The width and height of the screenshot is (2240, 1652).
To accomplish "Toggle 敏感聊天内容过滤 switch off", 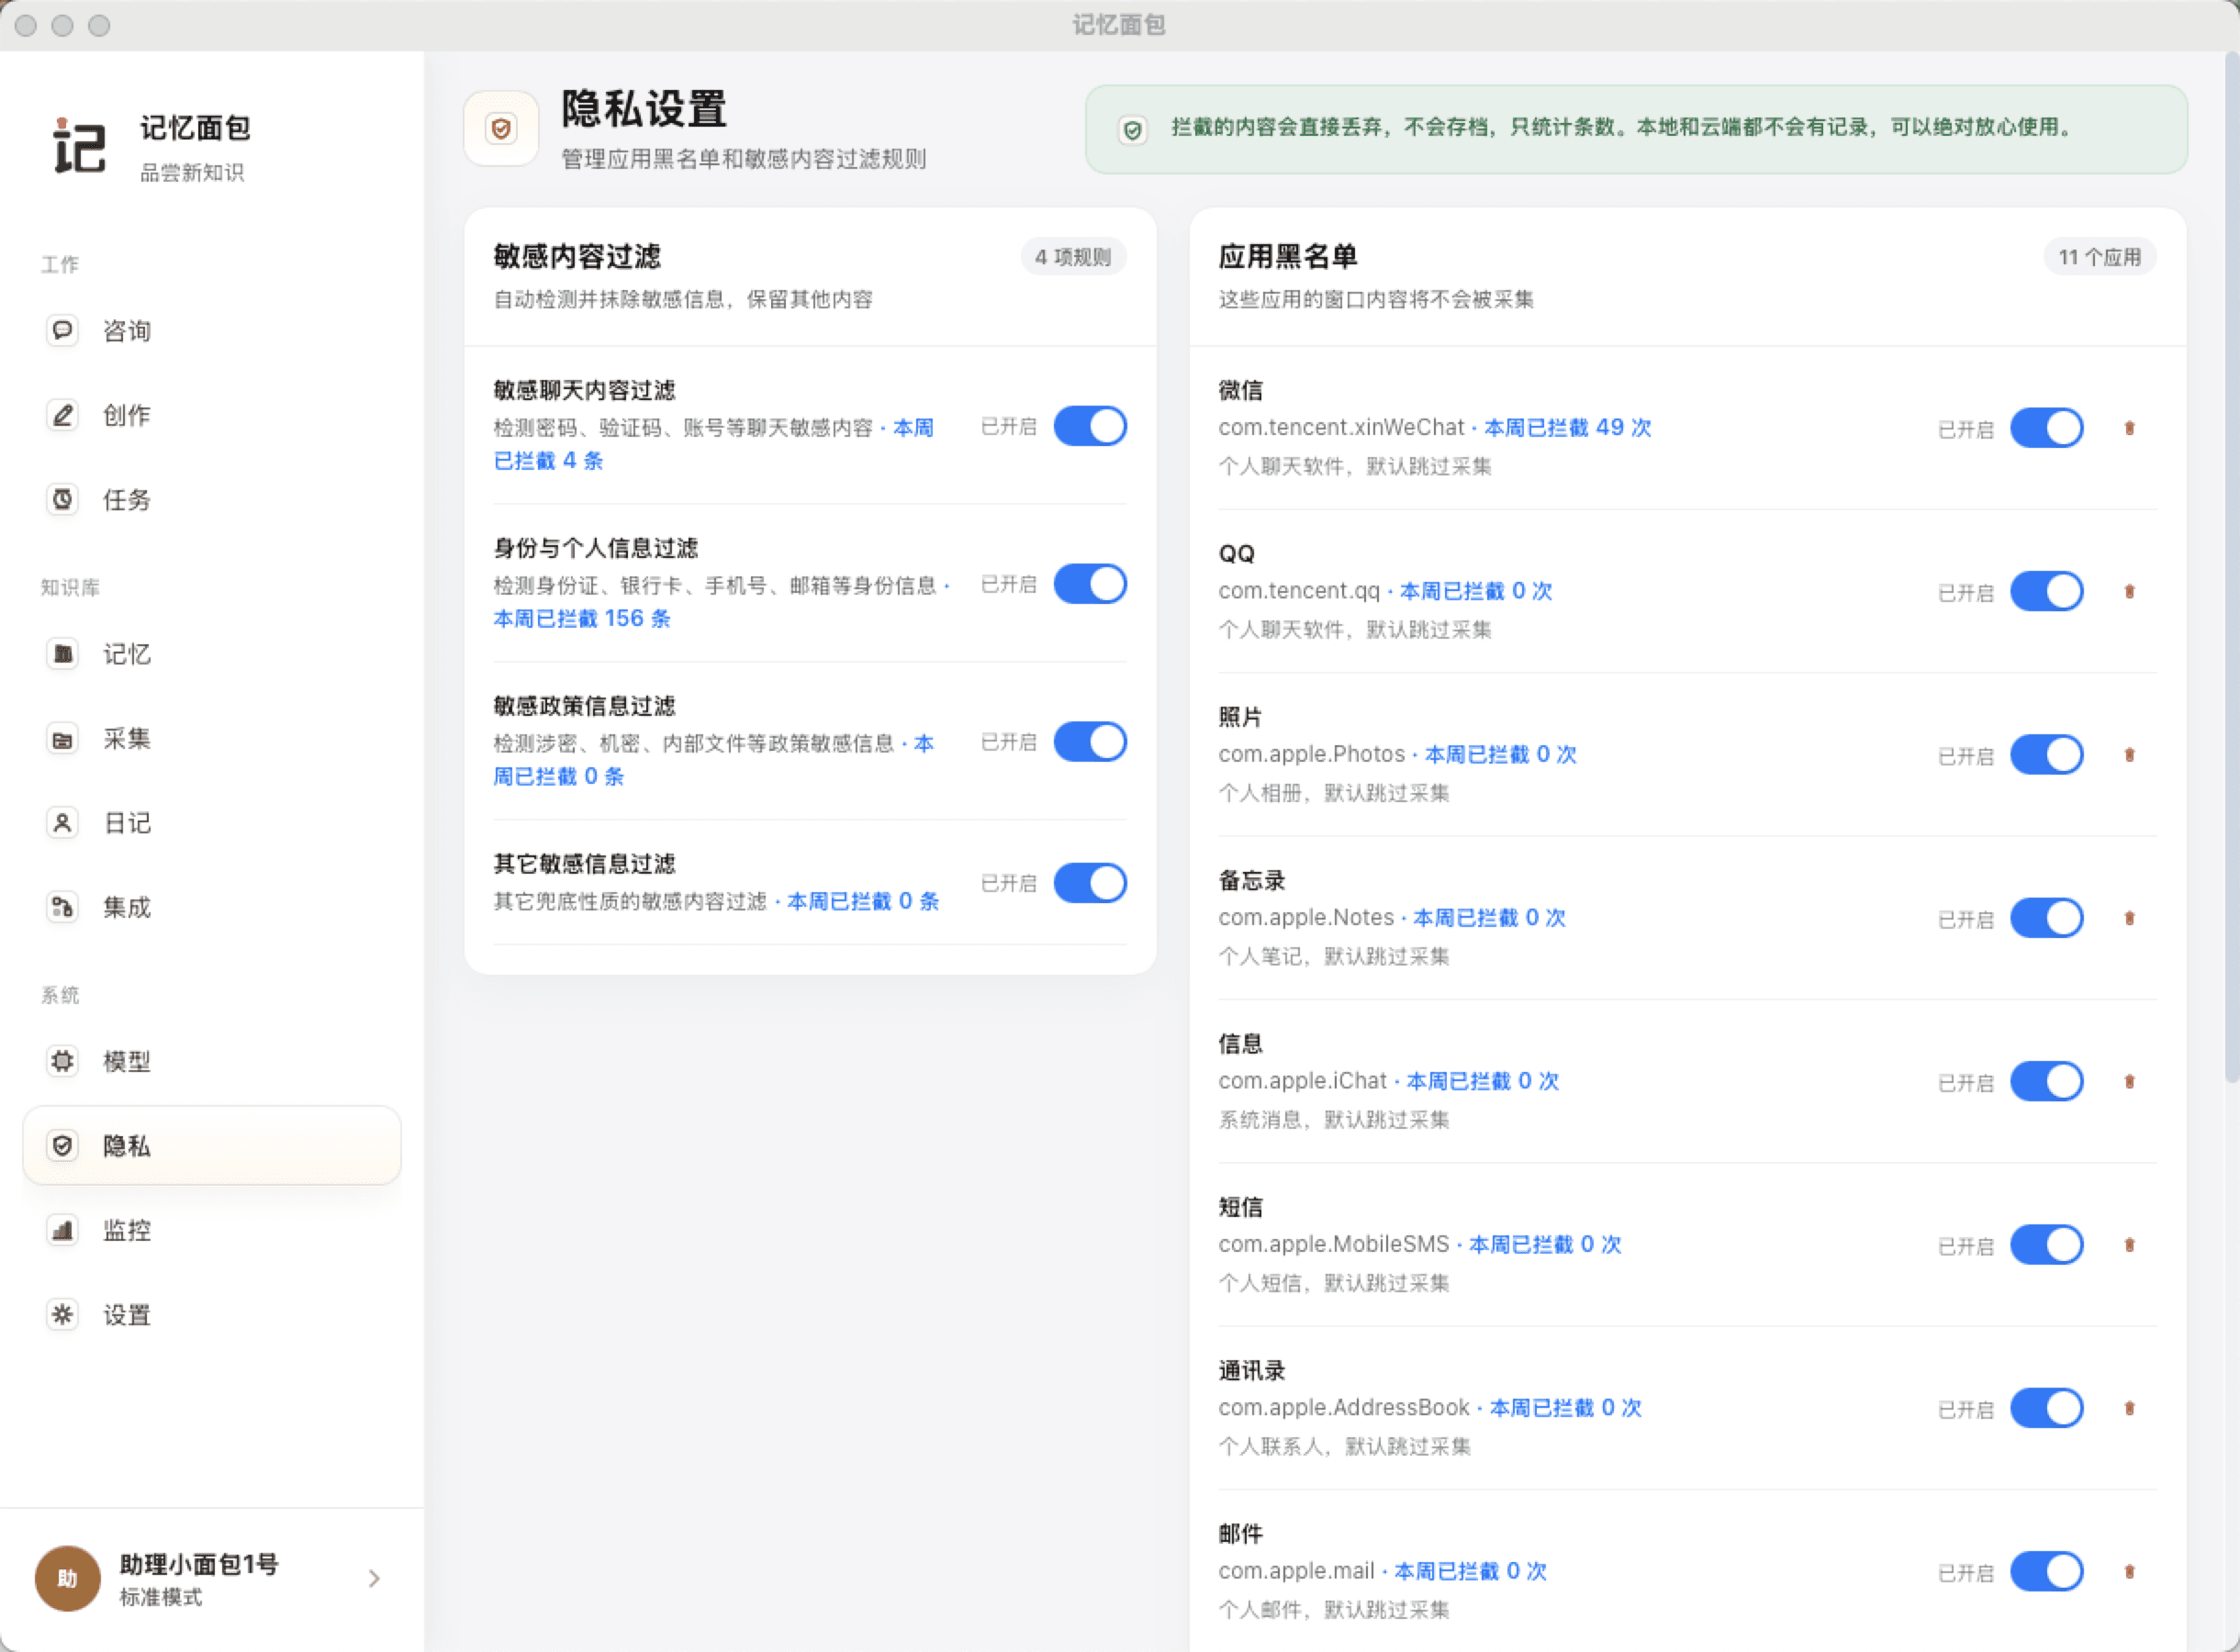I will point(1090,426).
